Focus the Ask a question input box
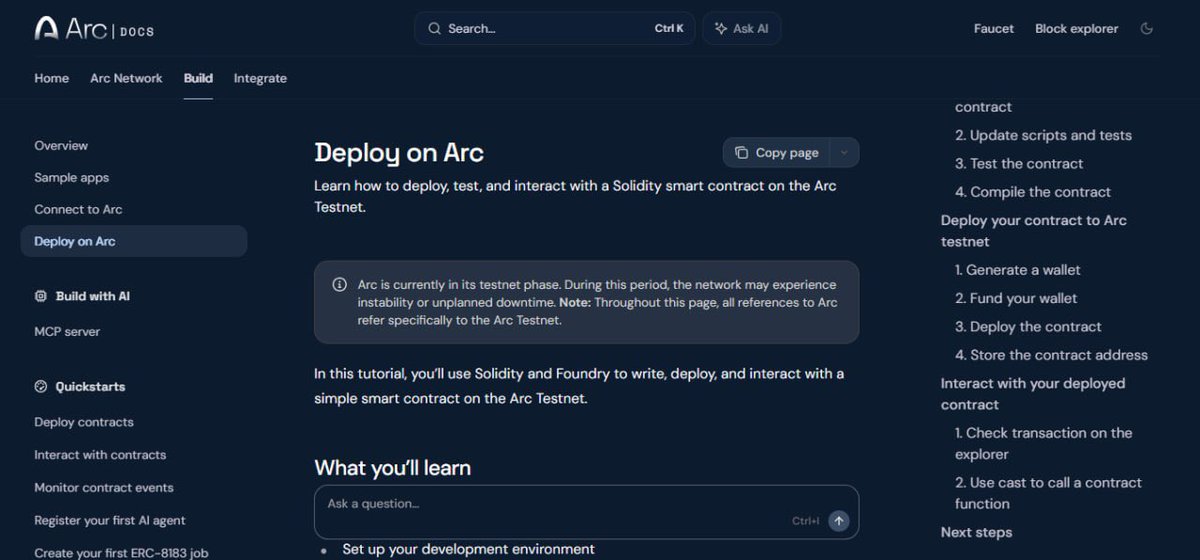Image resolution: width=1200 pixels, height=560 pixels. [x=586, y=512]
